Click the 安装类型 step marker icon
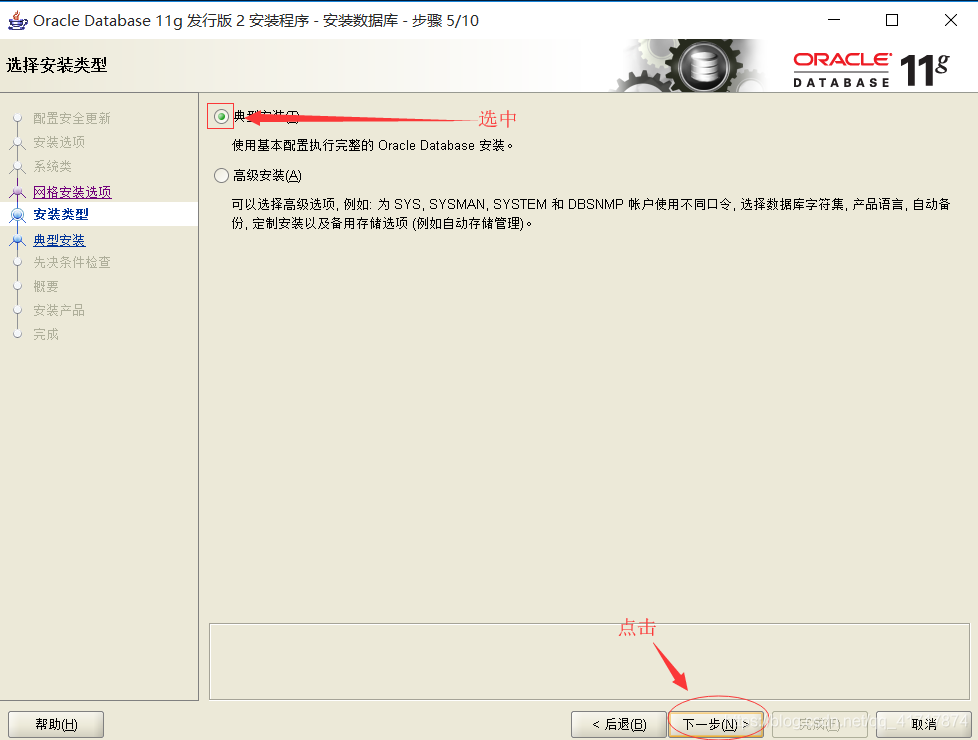The width and height of the screenshot is (978, 740). click(x=17, y=215)
